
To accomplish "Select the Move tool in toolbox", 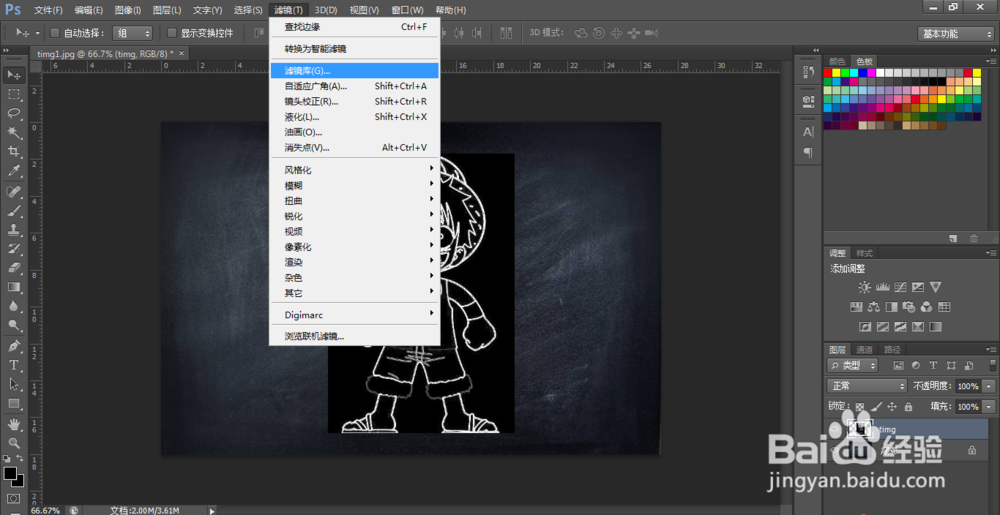I will [14, 75].
